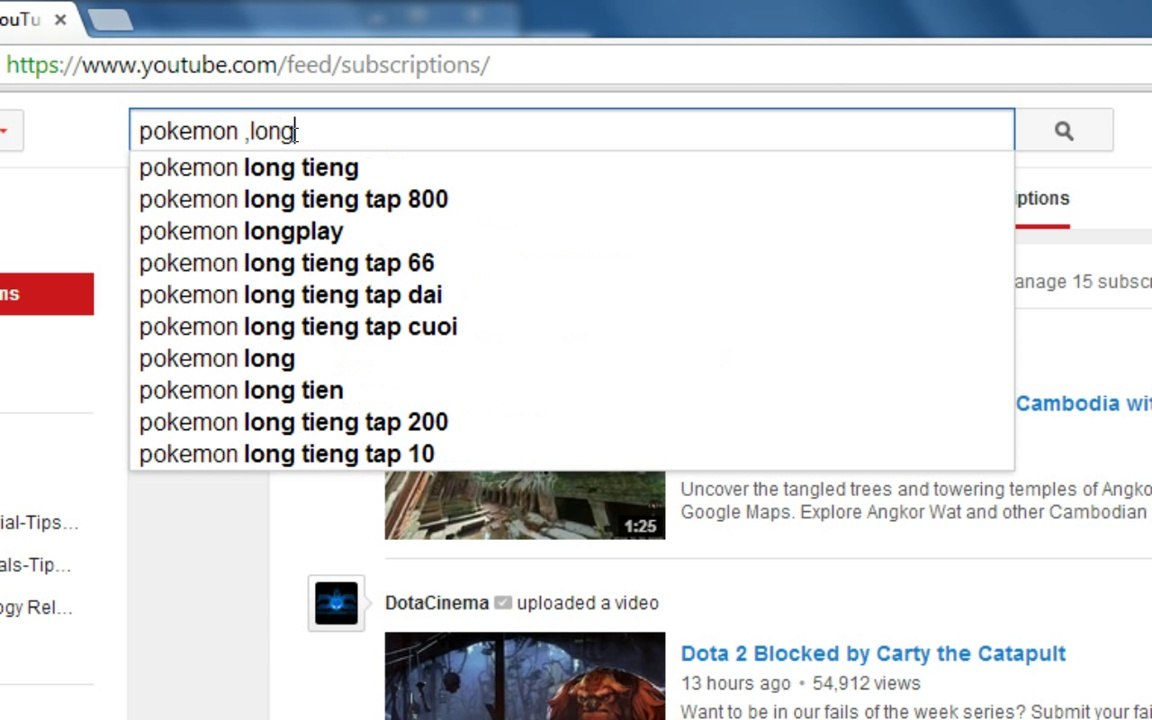The height and width of the screenshot is (720, 1152).
Task: Open the Dota 2 Blocked by Carty video thumbnail
Action: tap(525, 676)
